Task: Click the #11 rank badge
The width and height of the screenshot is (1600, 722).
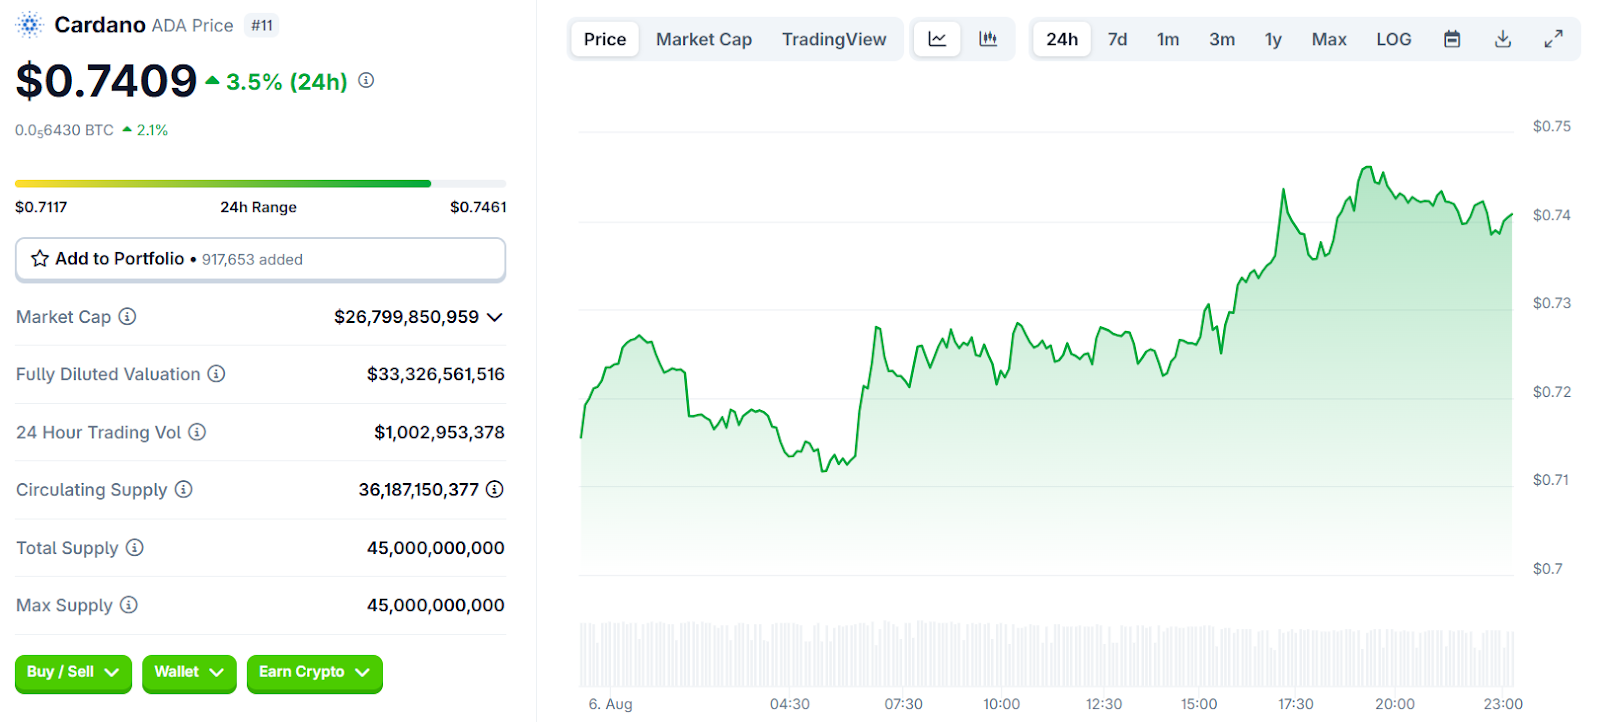Action: [x=262, y=25]
